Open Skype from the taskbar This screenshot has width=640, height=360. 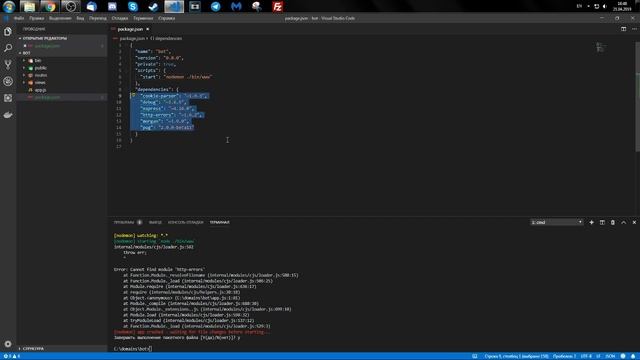click(133, 7)
